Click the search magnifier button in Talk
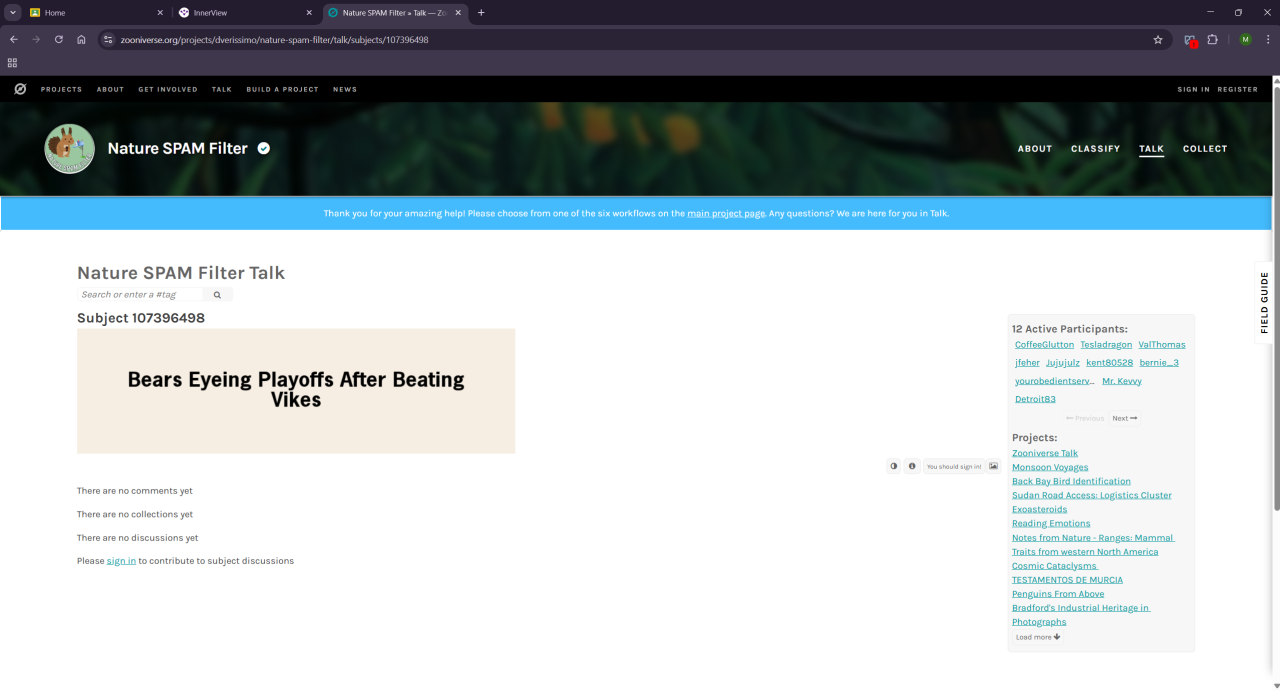This screenshot has height=691, width=1280. point(217,295)
